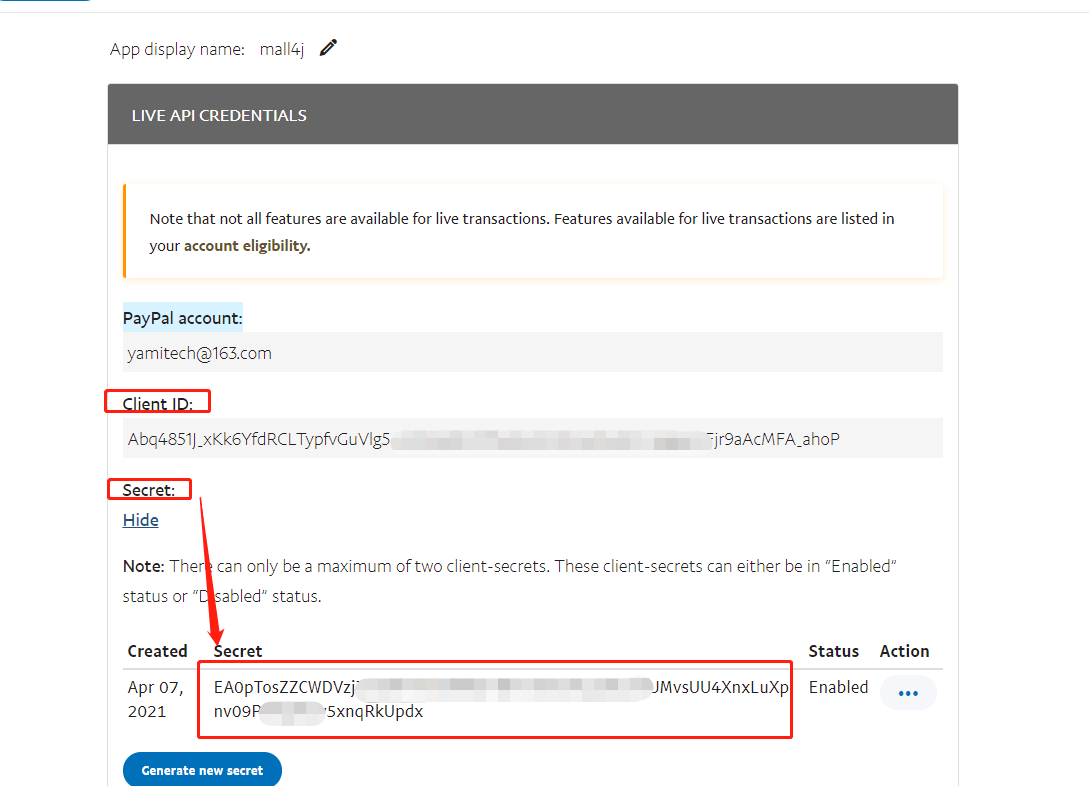
Task: Click the Enabled status cell
Action: pyautogui.click(x=838, y=687)
